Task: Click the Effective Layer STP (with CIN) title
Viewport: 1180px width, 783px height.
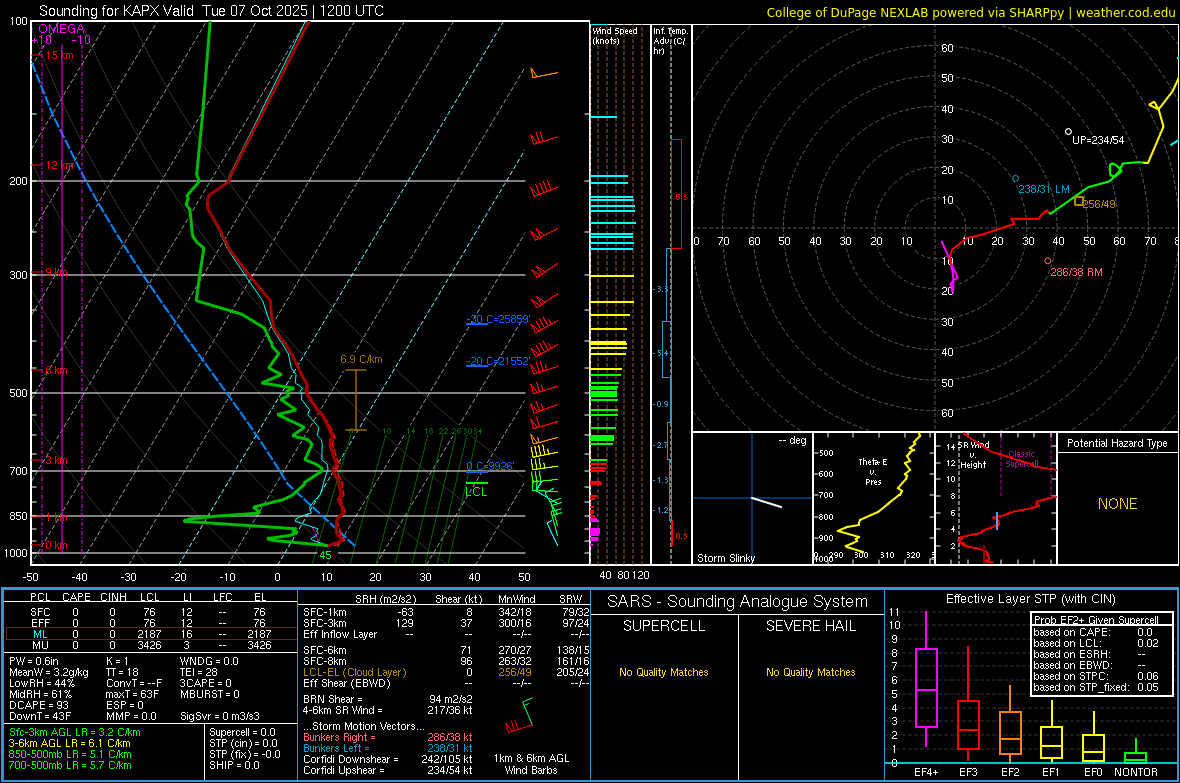Action: 1030,599
